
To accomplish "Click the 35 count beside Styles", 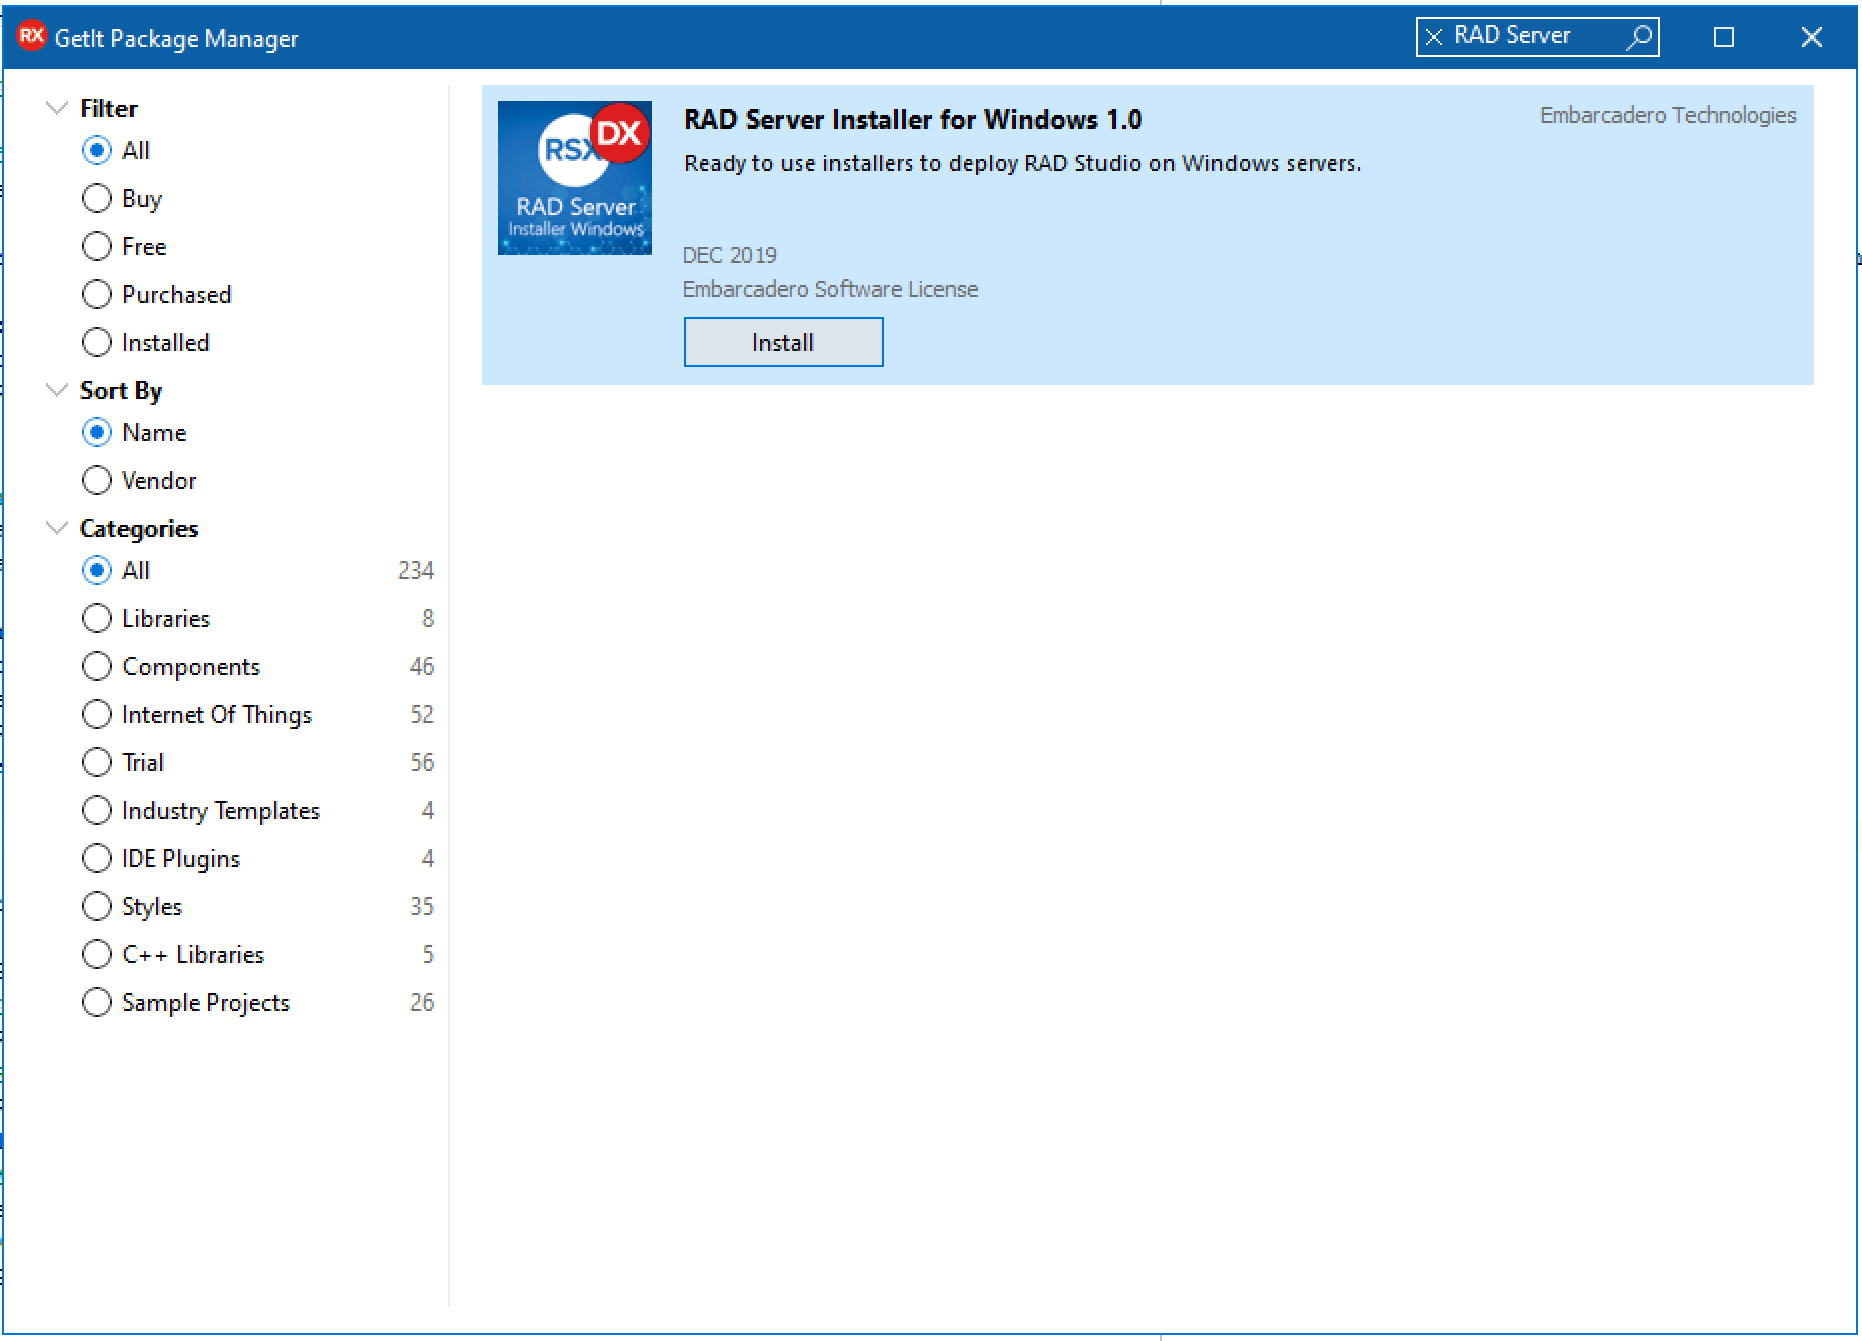I will 422,907.
